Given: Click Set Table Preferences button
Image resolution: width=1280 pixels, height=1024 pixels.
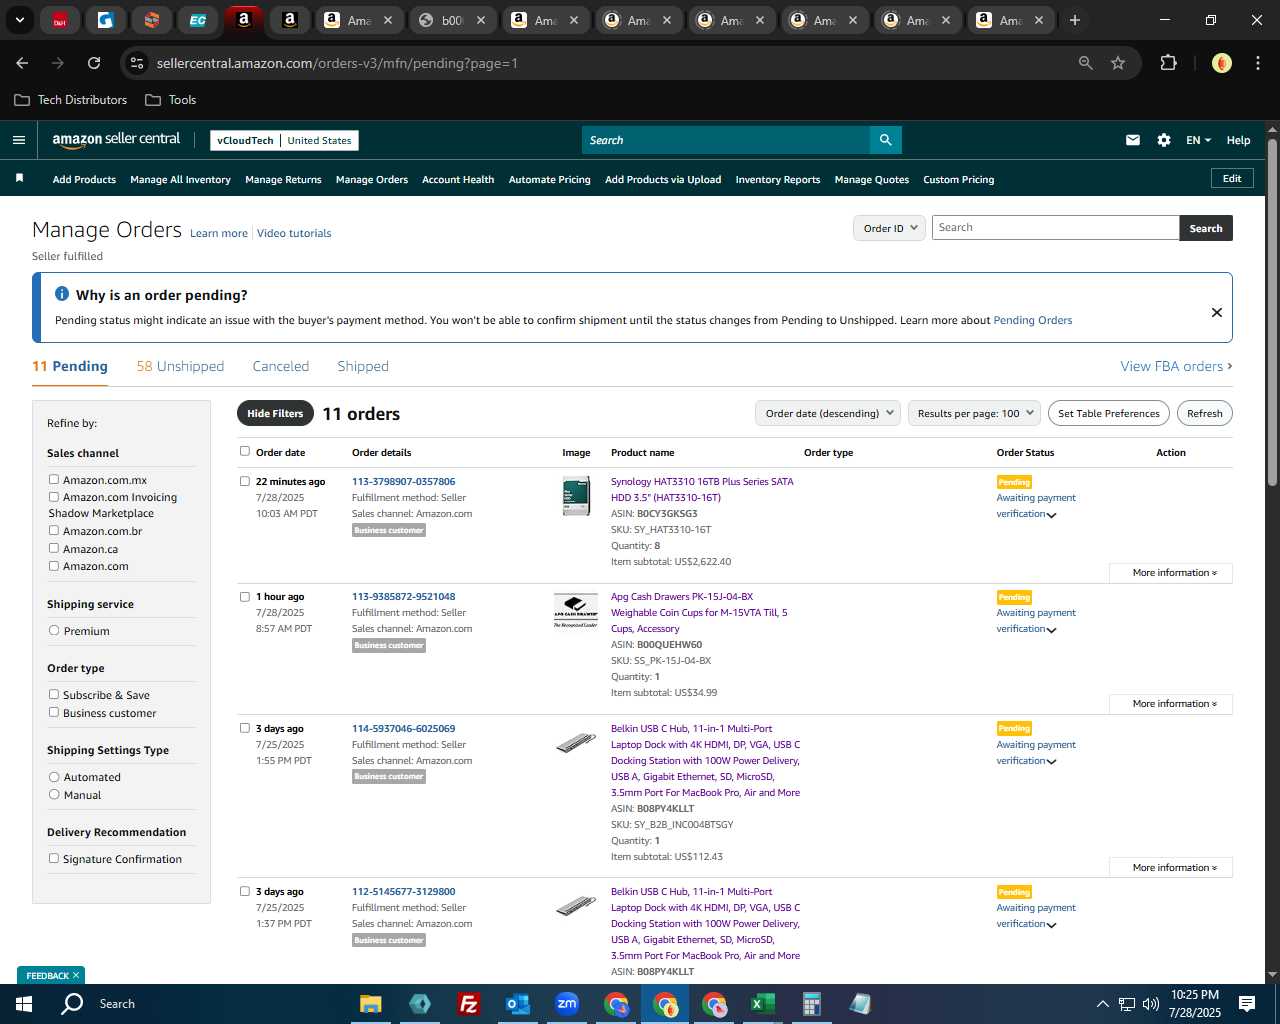Looking at the screenshot, I should click(1109, 413).
